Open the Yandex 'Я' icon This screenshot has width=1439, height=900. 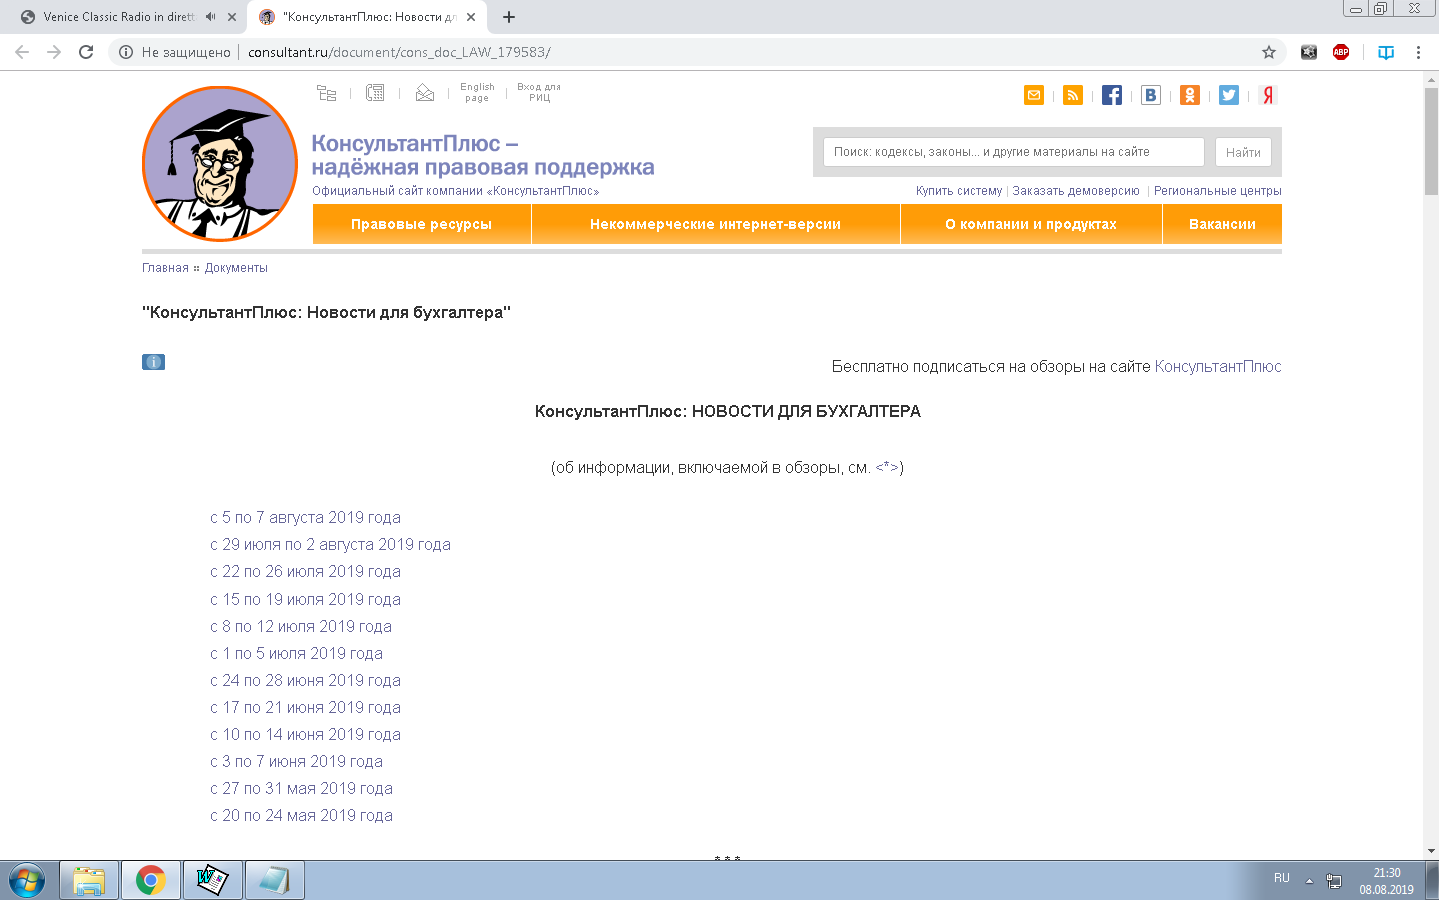tap(1268, 95)
